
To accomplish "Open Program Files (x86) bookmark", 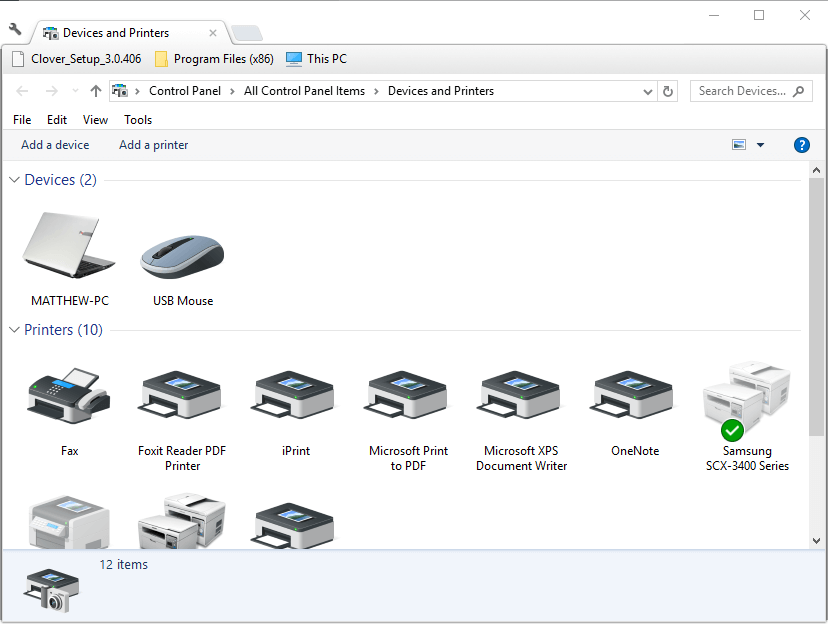I will click(214, 59).
